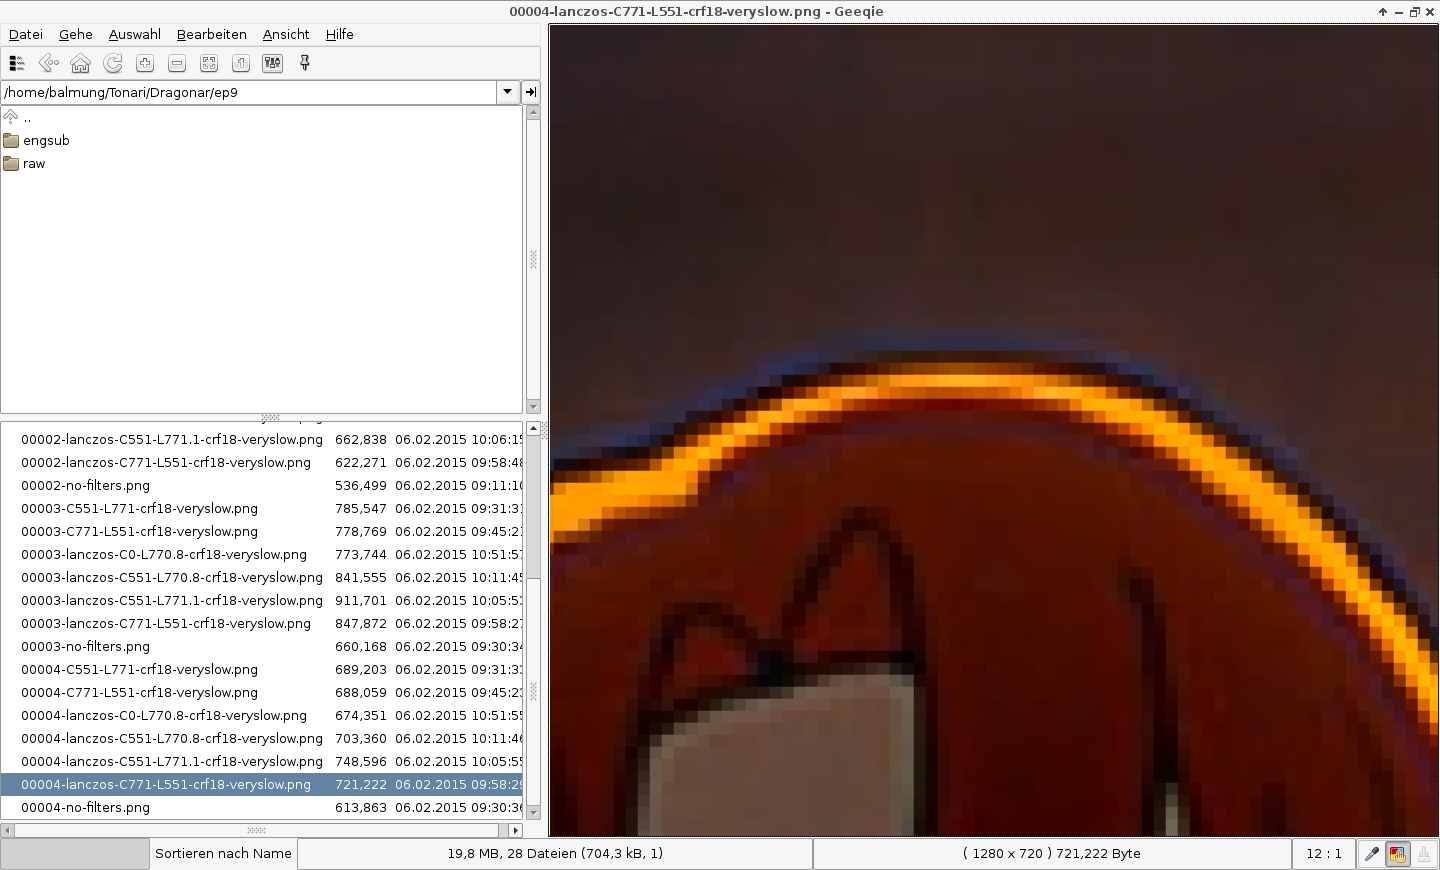Expand the path history dropdown

(x=508, y=92)
